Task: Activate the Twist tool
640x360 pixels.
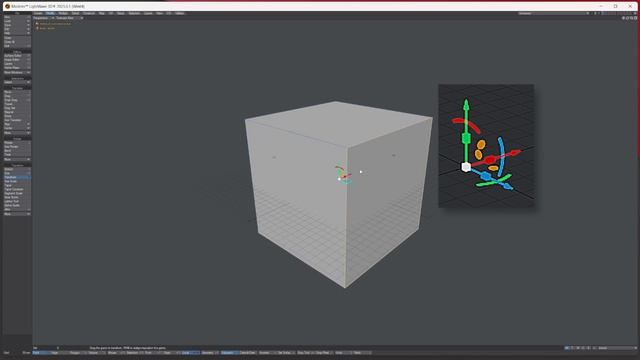Action: (x=17, y=155)
